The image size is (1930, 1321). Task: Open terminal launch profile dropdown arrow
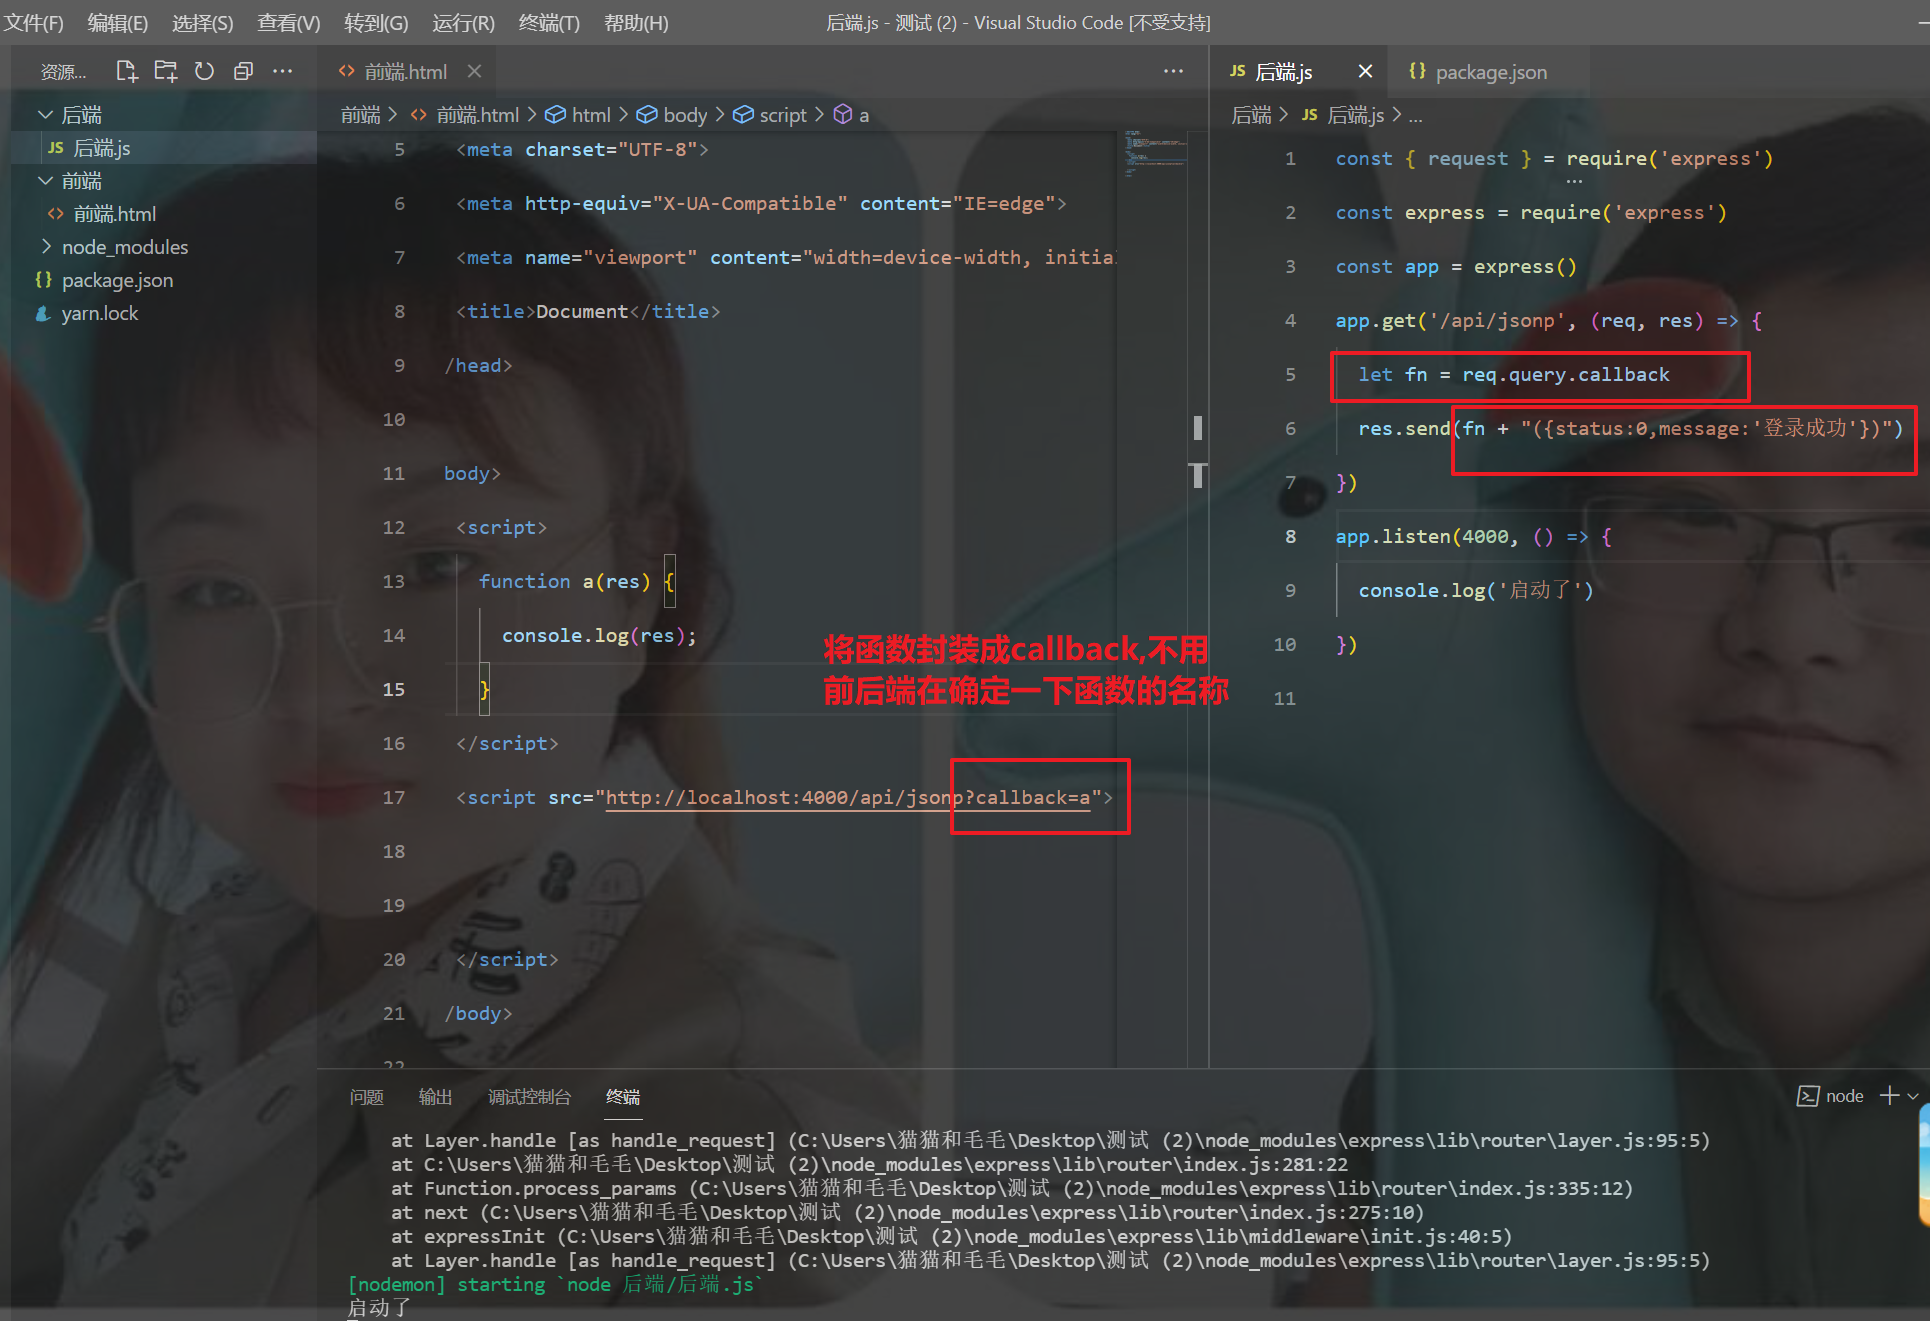[1913, 1096]
